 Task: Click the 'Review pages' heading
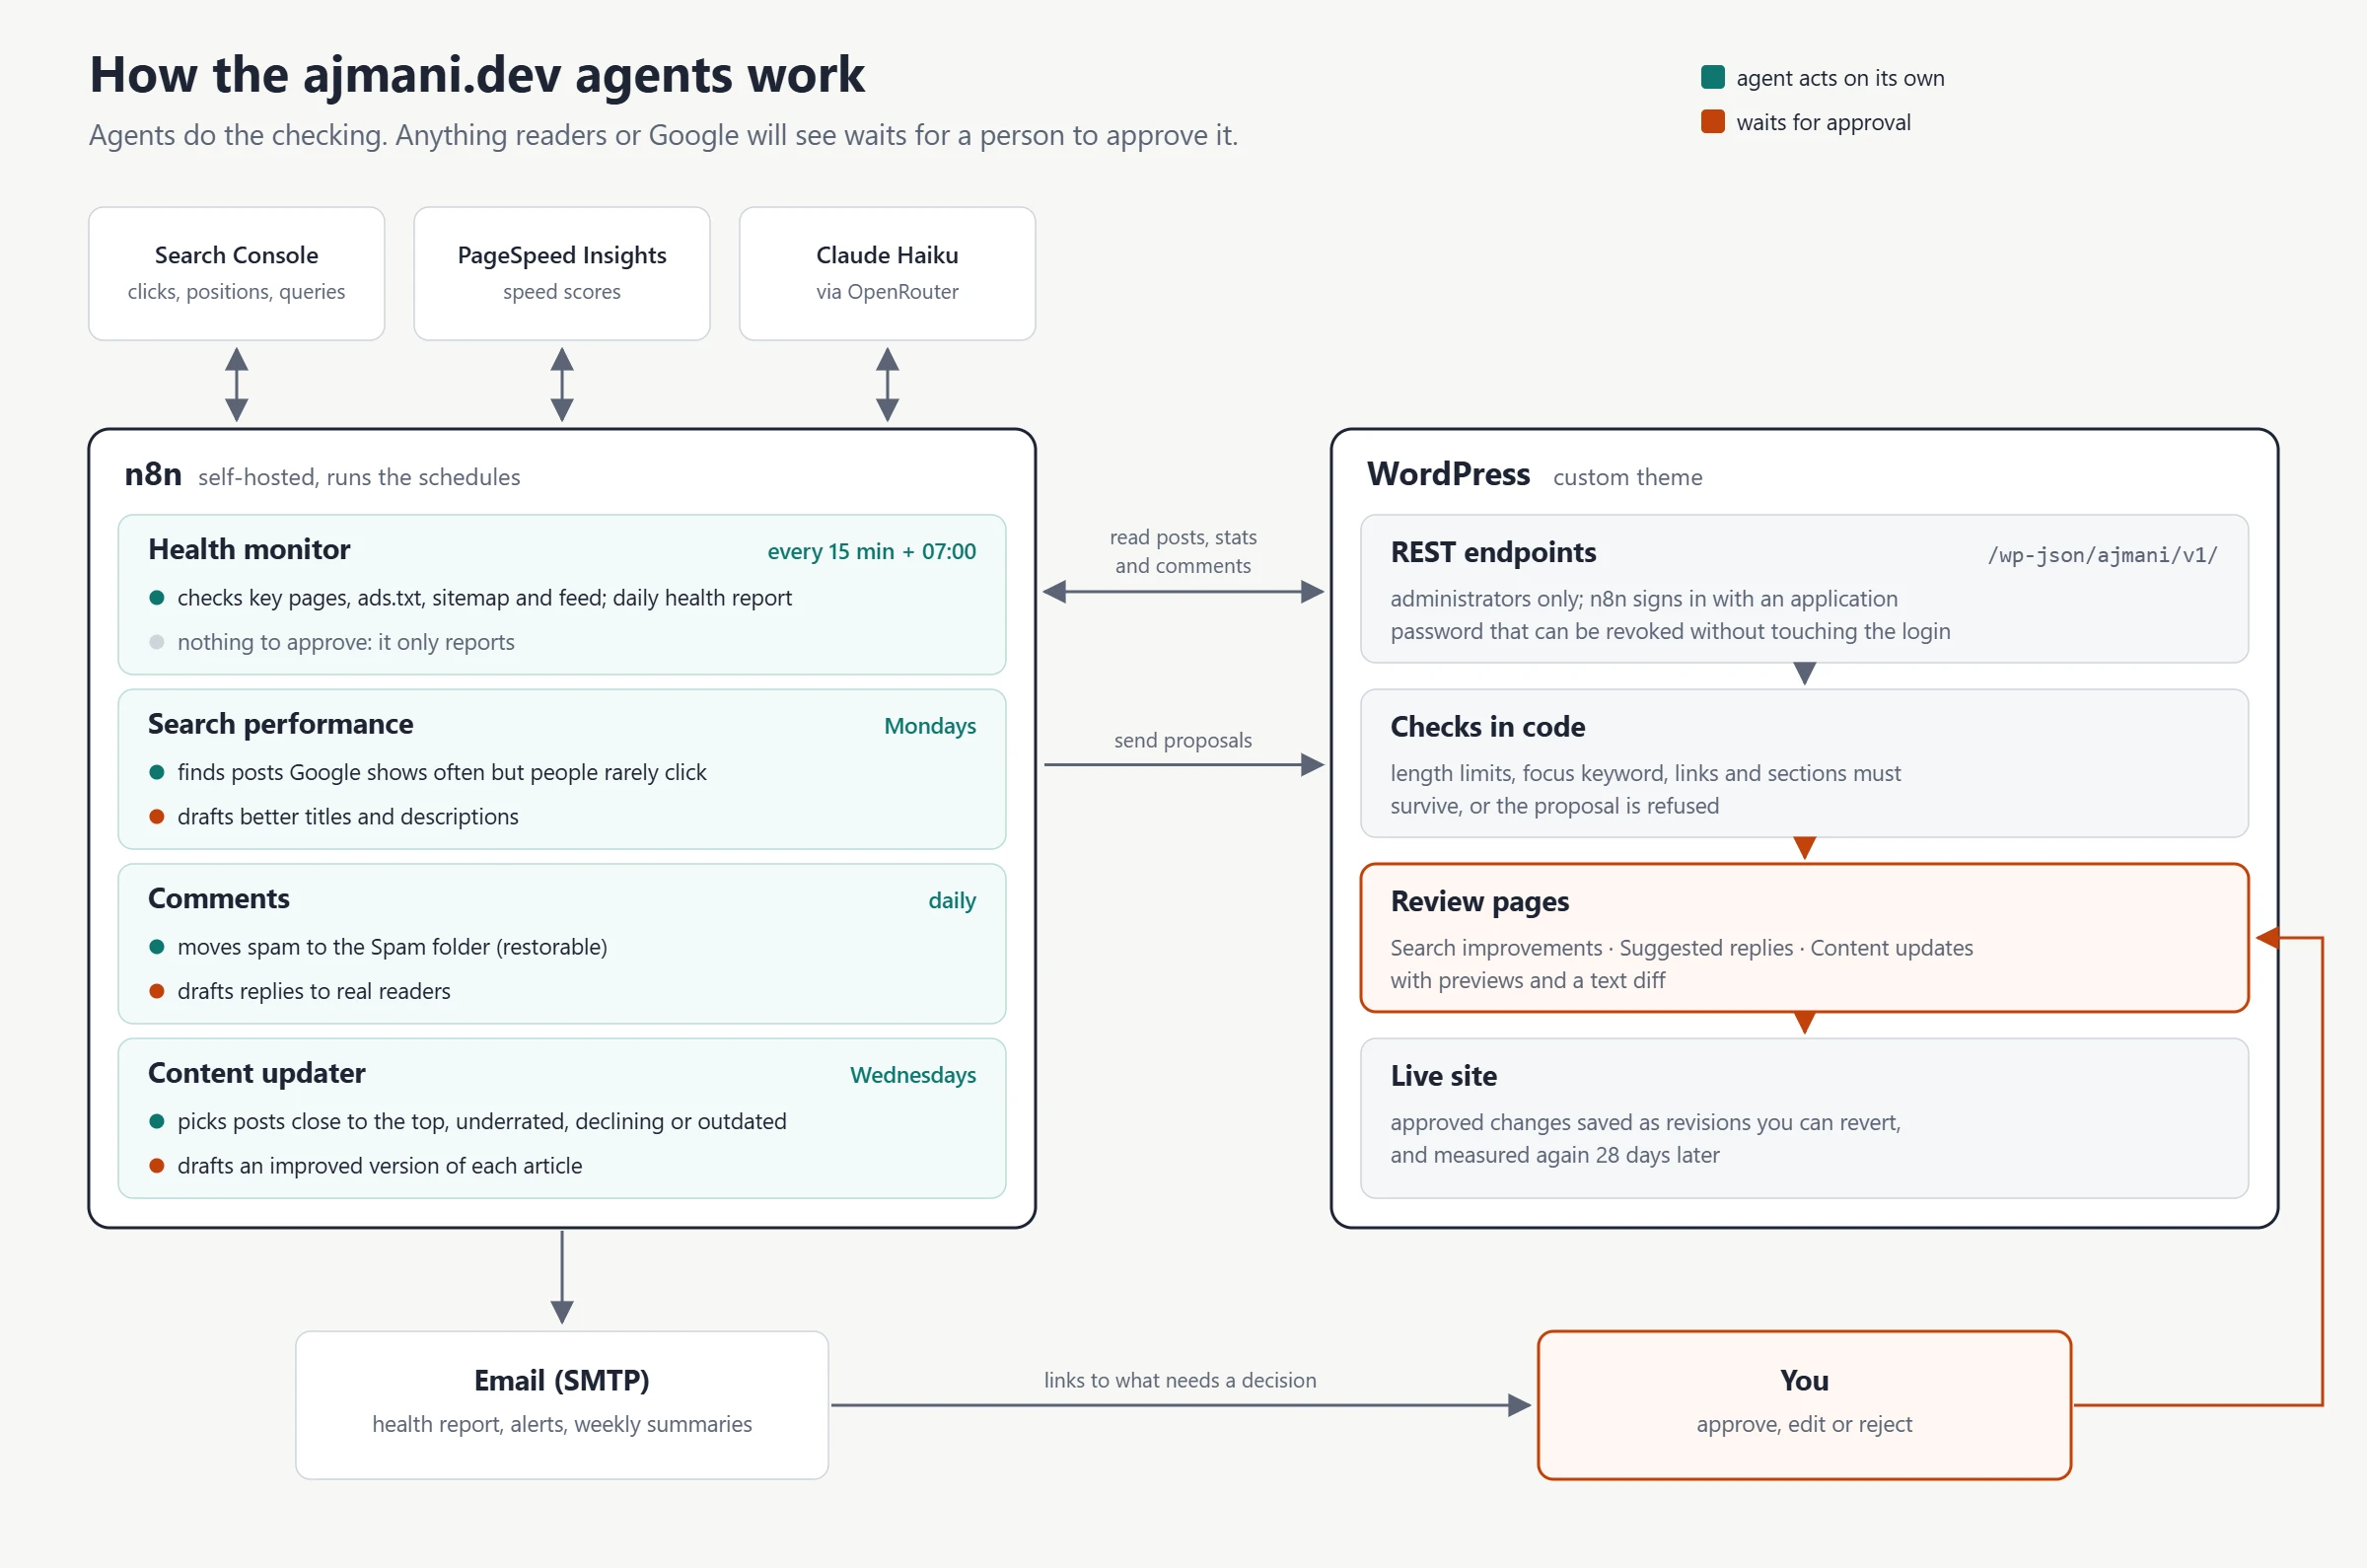pos(1479,901)
